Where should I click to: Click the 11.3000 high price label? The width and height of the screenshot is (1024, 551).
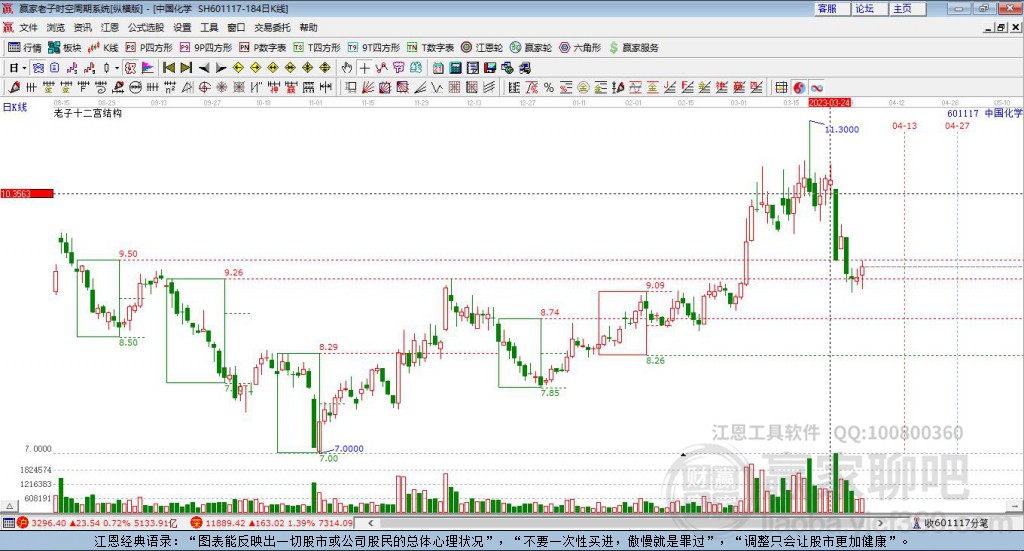pyautogui.click(x=842, y=129)
